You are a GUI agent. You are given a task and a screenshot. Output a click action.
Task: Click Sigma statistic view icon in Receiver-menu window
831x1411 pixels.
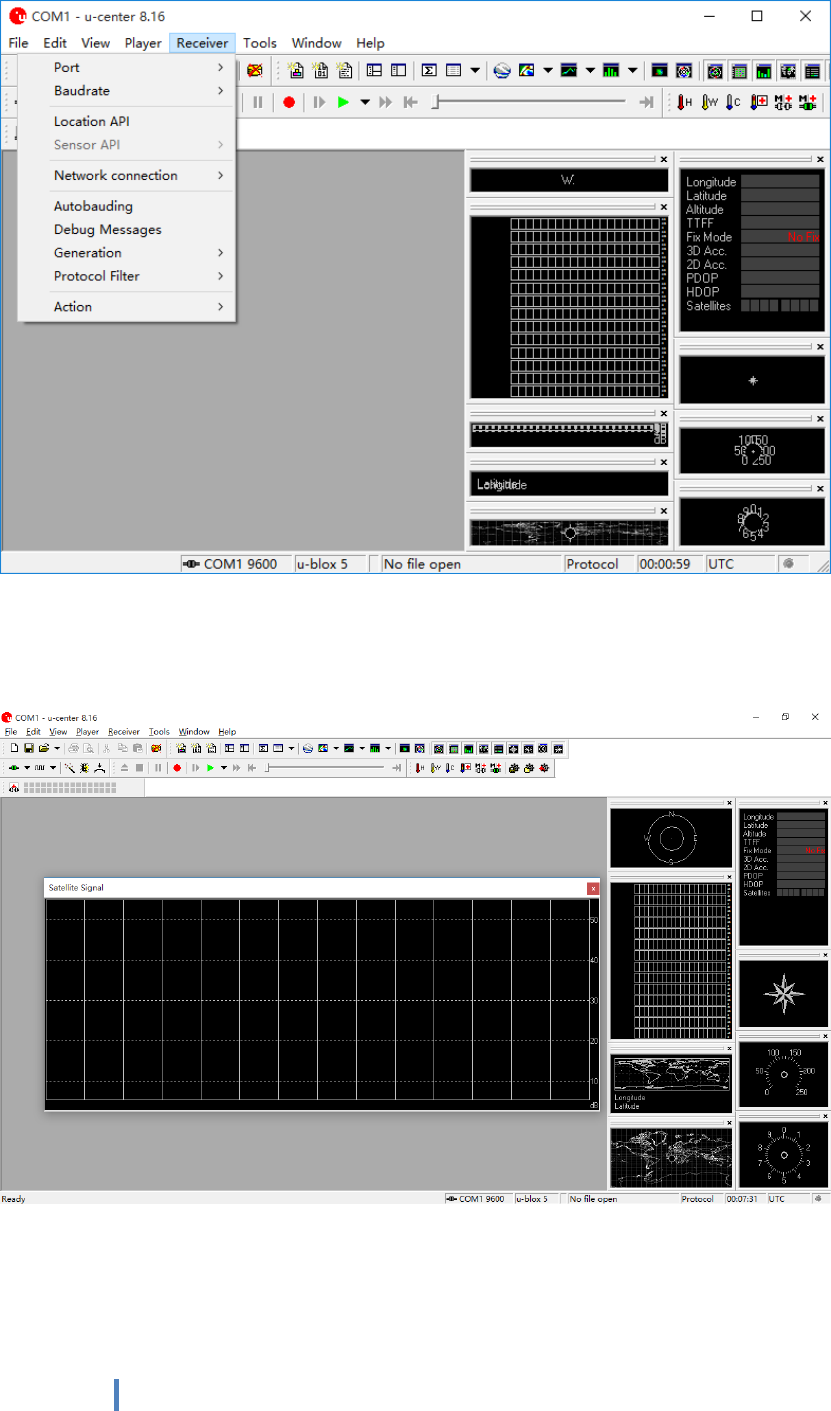click(x=429, y=70)
